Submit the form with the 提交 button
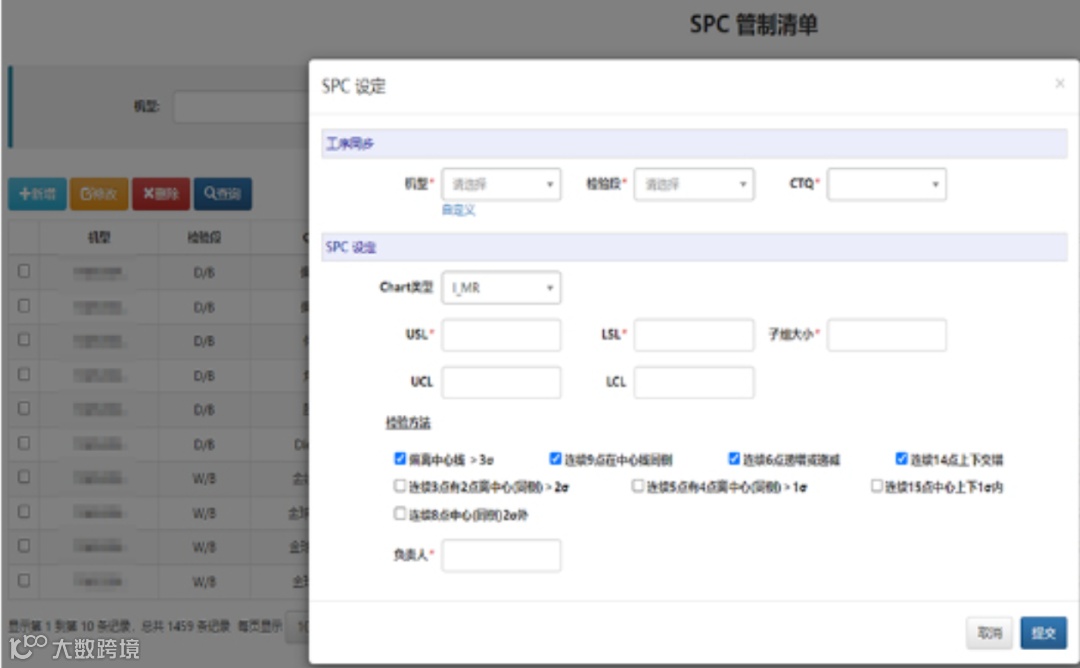Screen dimensions: 1080x668 tap(1043, 633)
